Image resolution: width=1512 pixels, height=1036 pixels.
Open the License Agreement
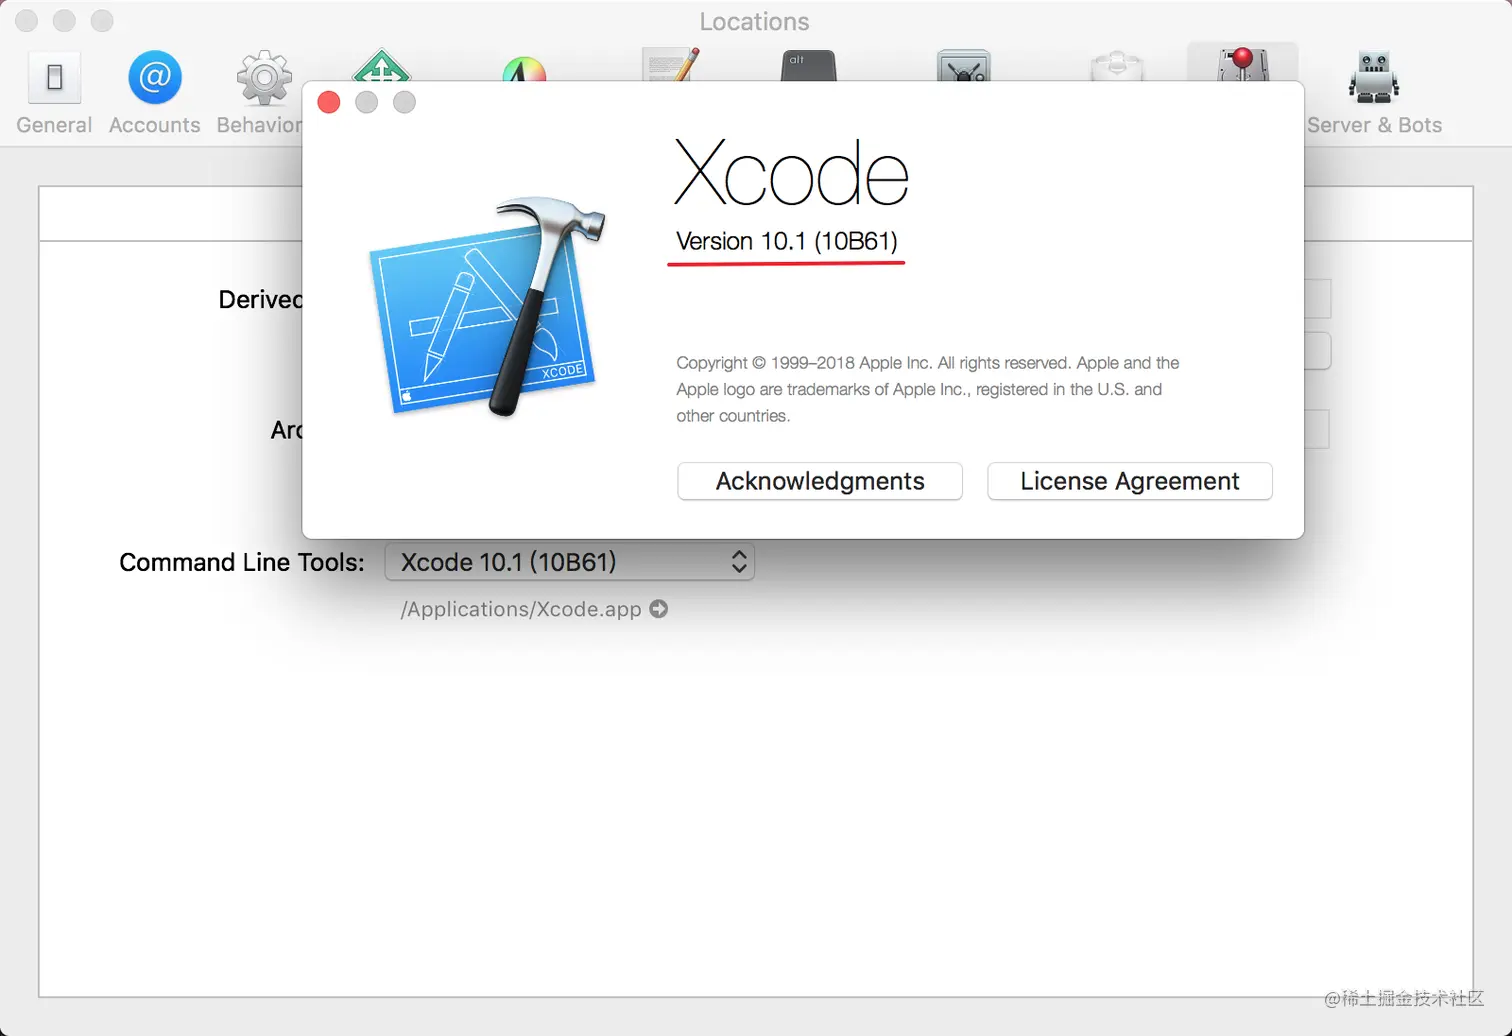1129,481
